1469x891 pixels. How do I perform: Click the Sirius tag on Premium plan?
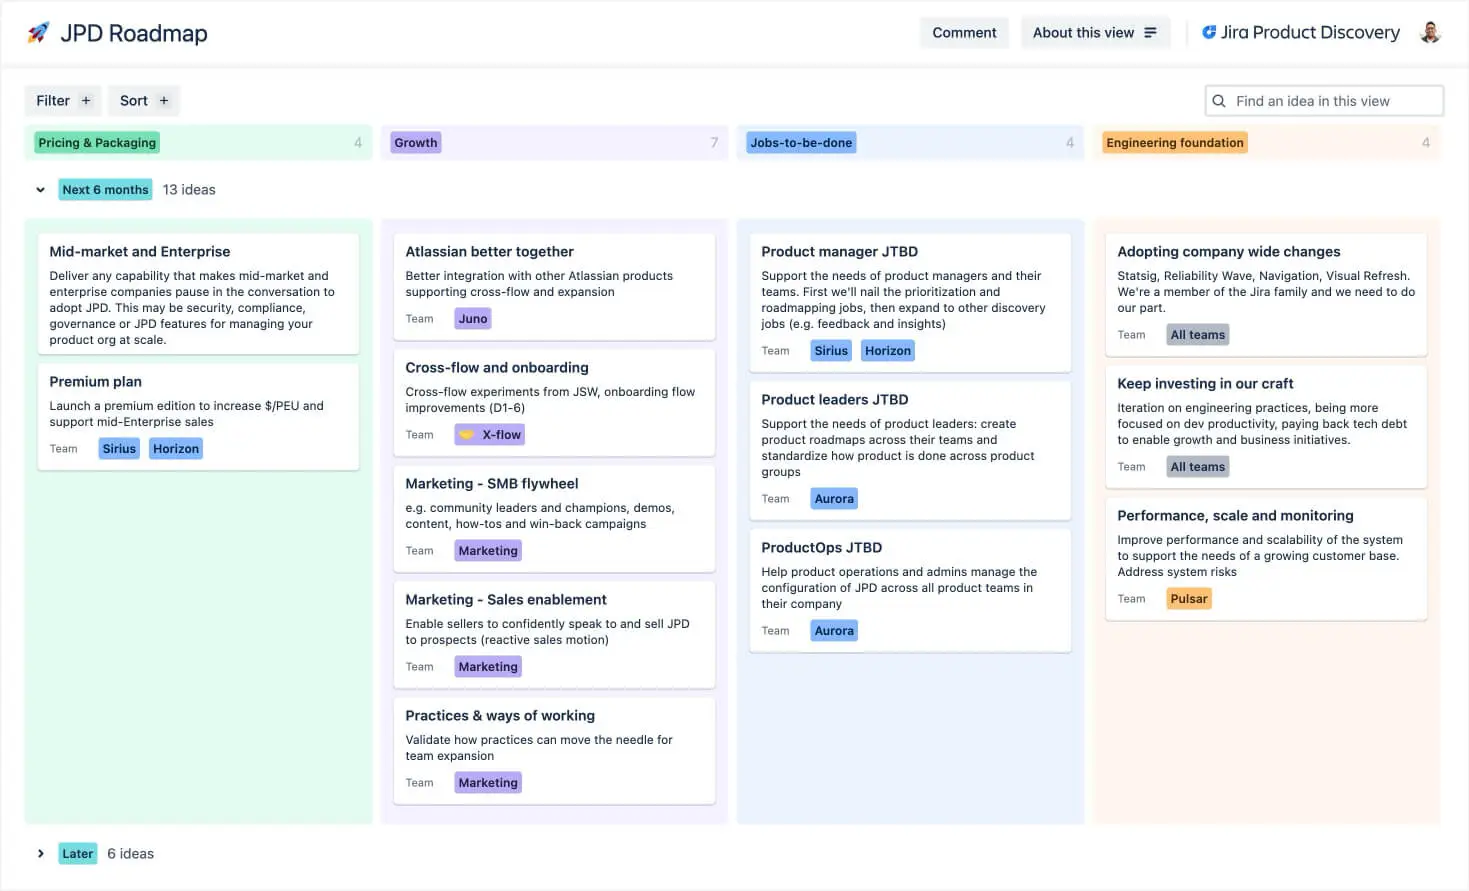click(x=119, y=449)
